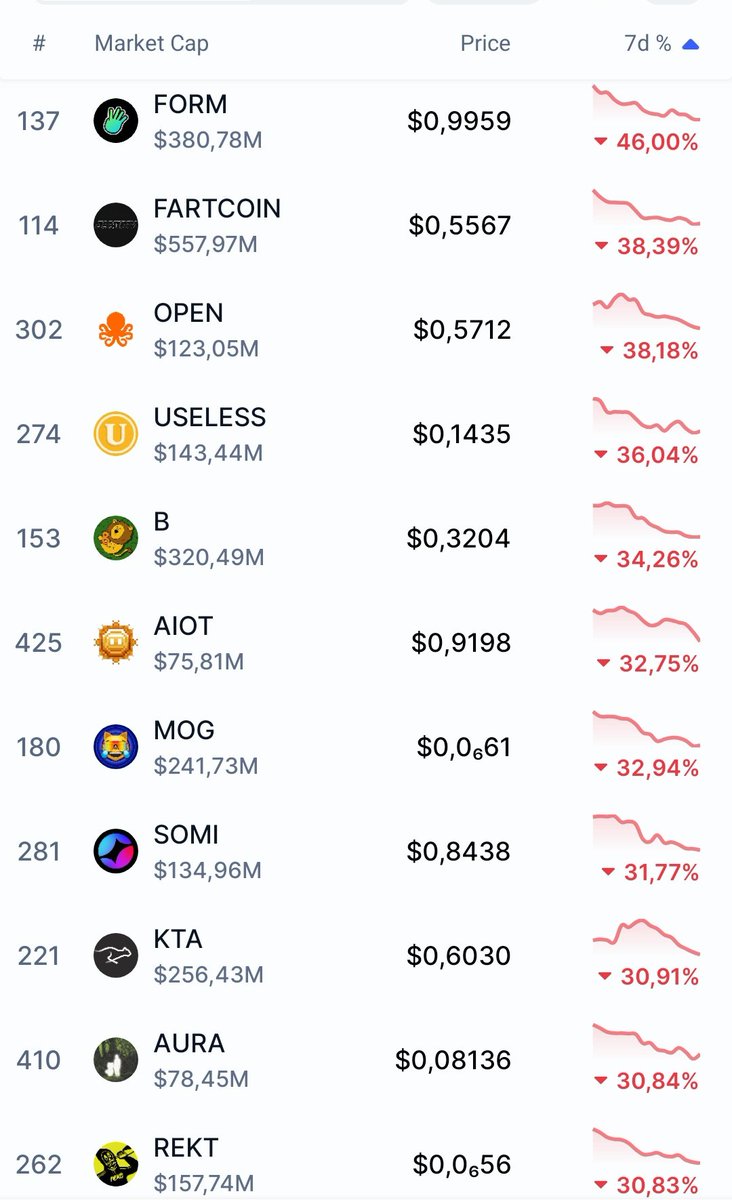Screen dimensions: 732x1200
Task: Tap the FORM coin logo icon
Action: pyautogui.click(x=115, y=121)
